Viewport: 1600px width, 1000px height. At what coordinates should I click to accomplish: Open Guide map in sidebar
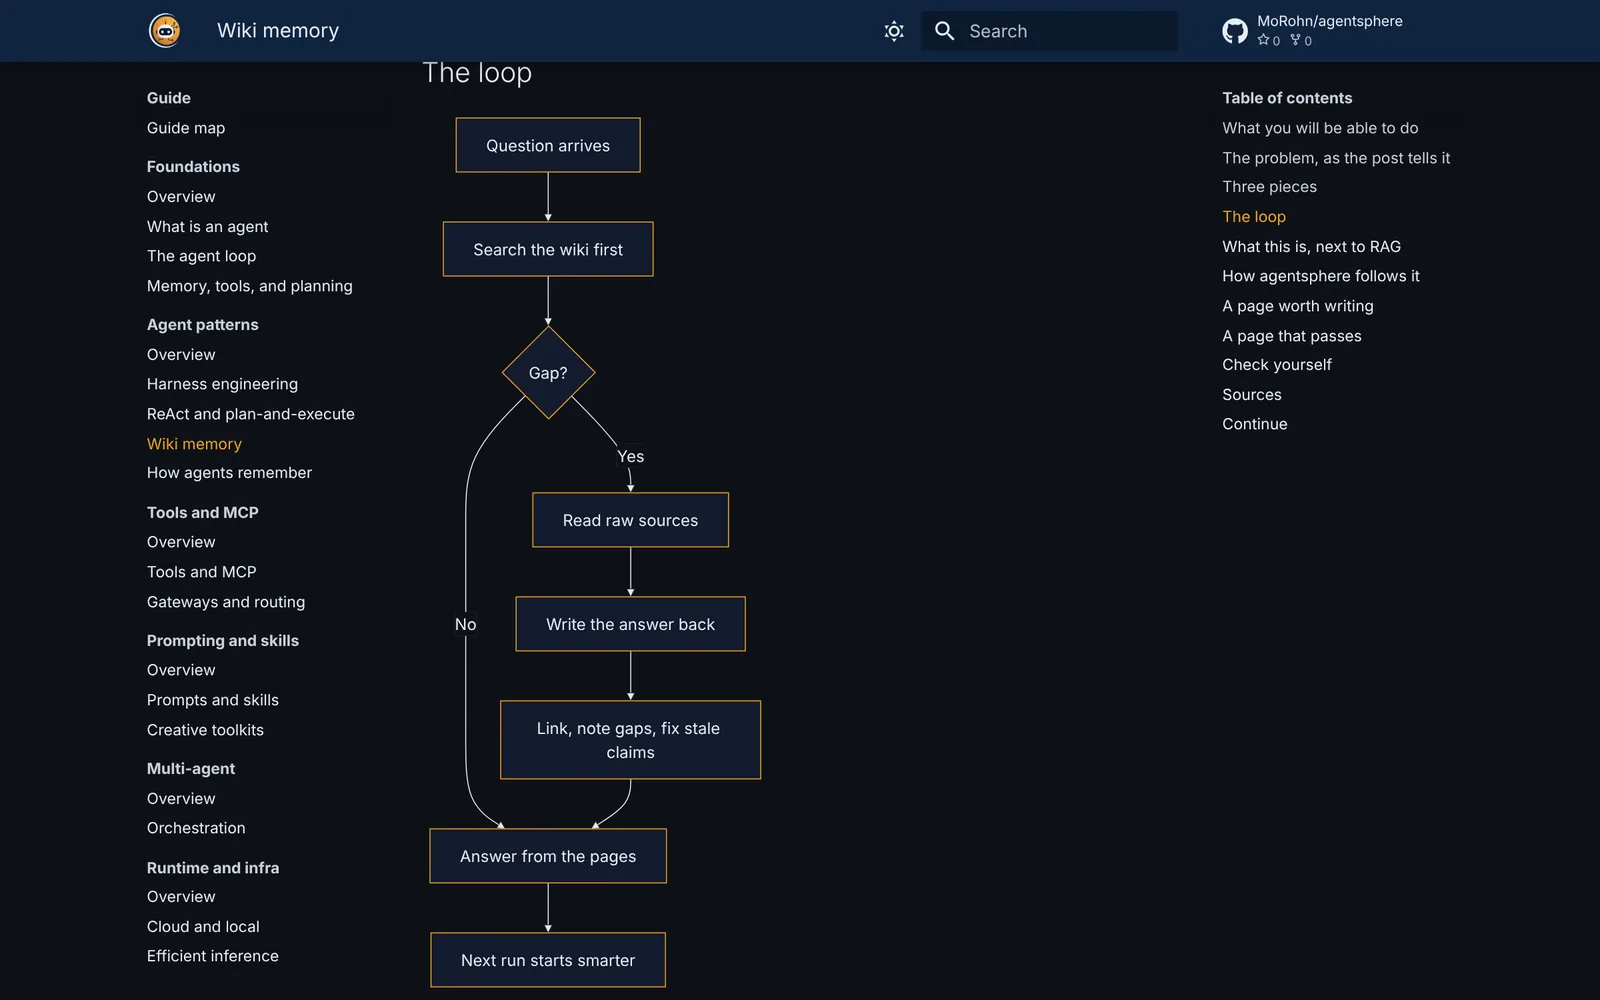[x=186, y=128]
